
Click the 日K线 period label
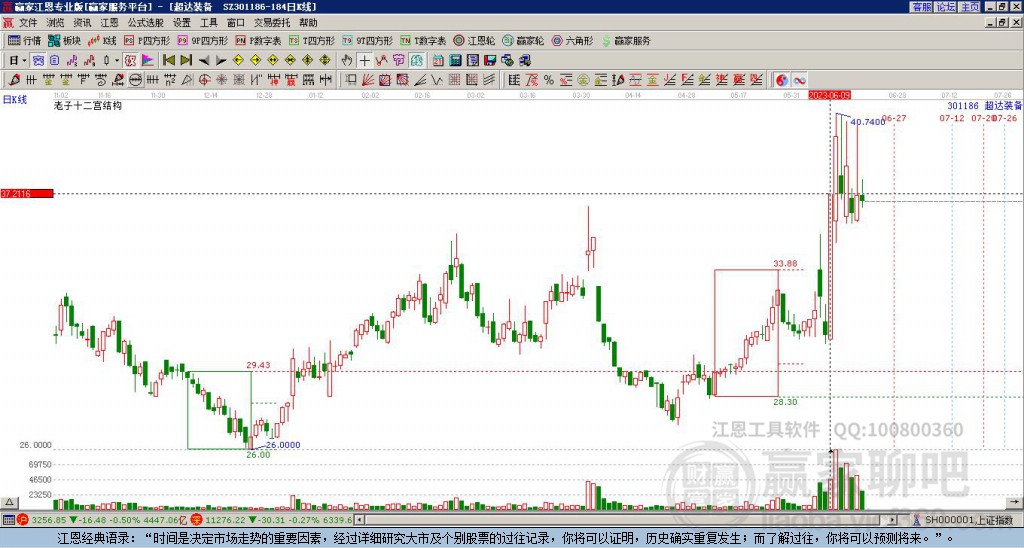click(14, 100)
